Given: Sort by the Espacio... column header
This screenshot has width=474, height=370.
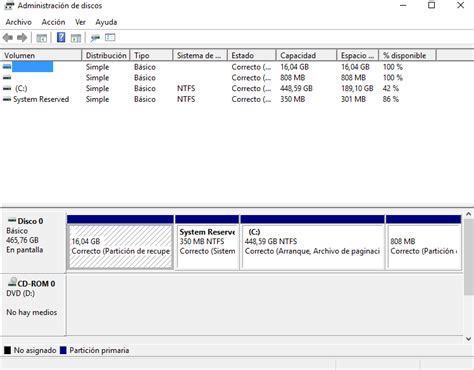Looking at the screenshot, I should point(358,55).
